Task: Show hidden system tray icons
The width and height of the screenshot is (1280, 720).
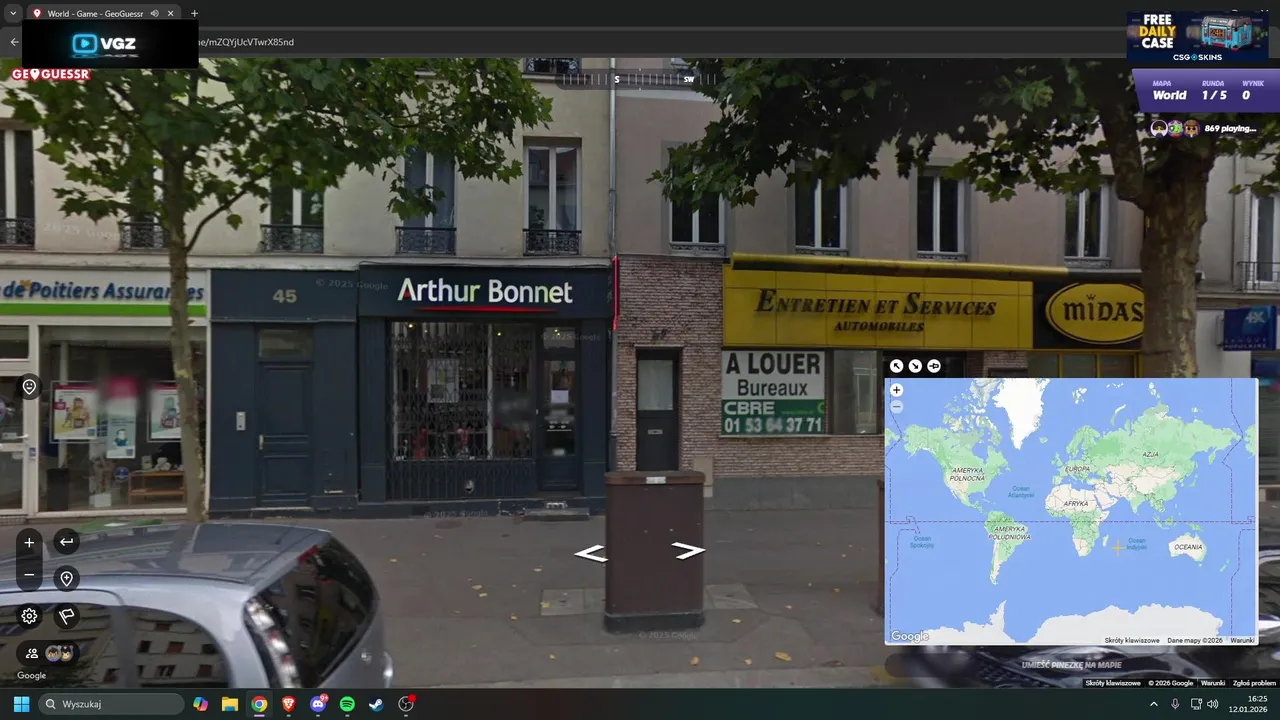Action: 1153,704
